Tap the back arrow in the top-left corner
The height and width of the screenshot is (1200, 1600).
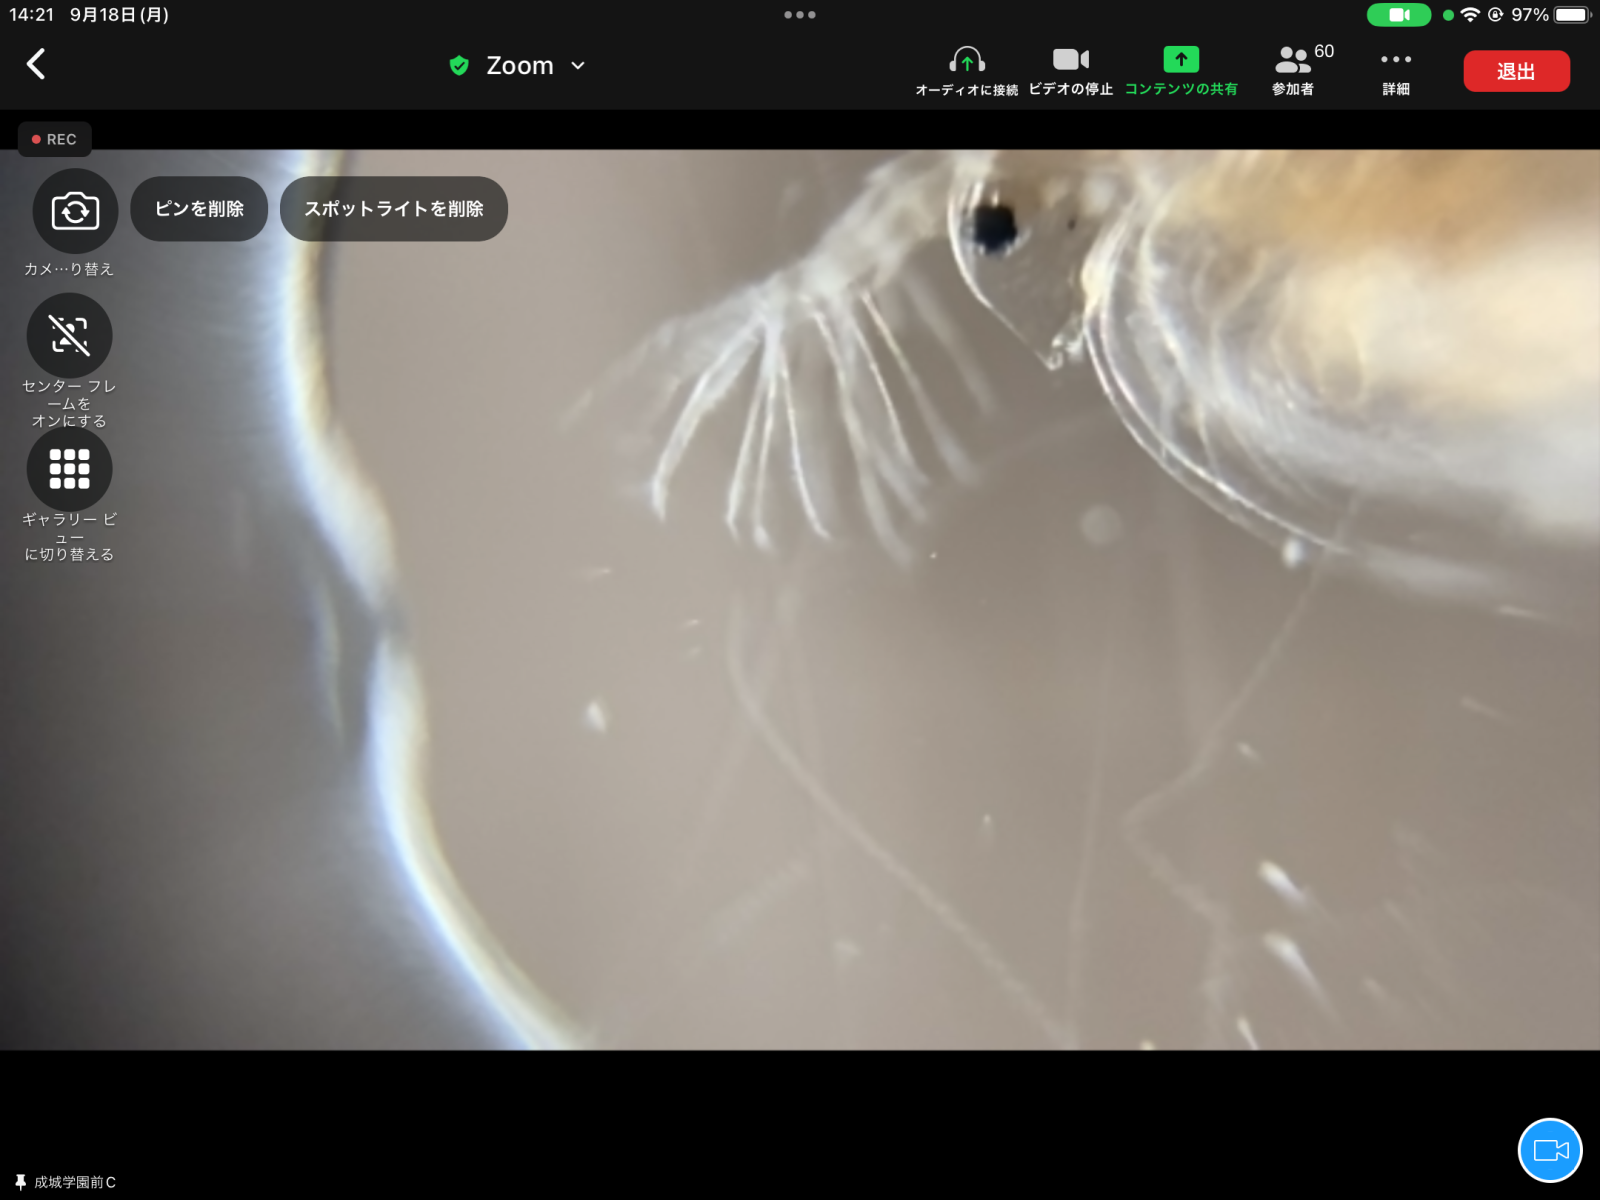click(36, 65)
